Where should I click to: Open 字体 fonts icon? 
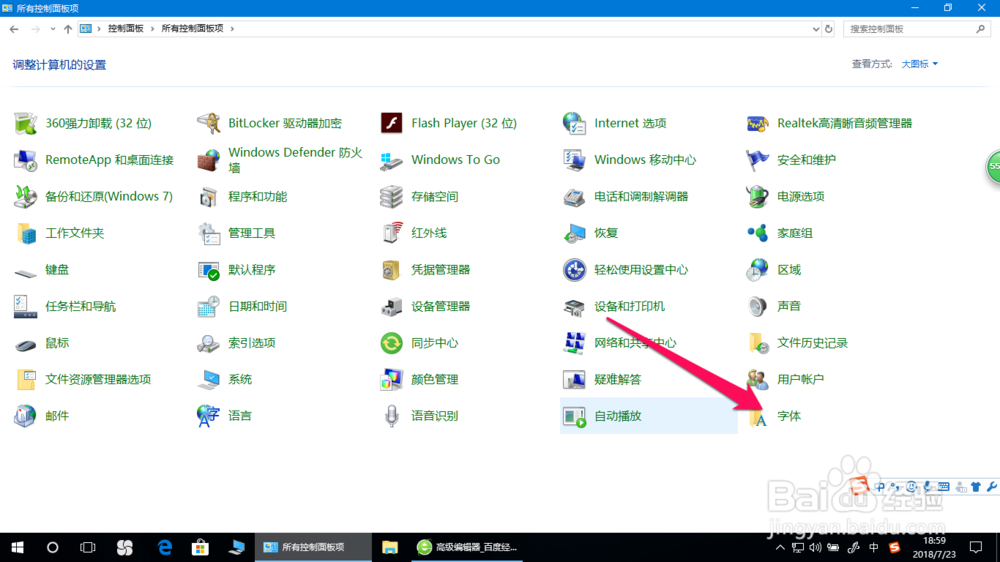[x=757, y=416]
